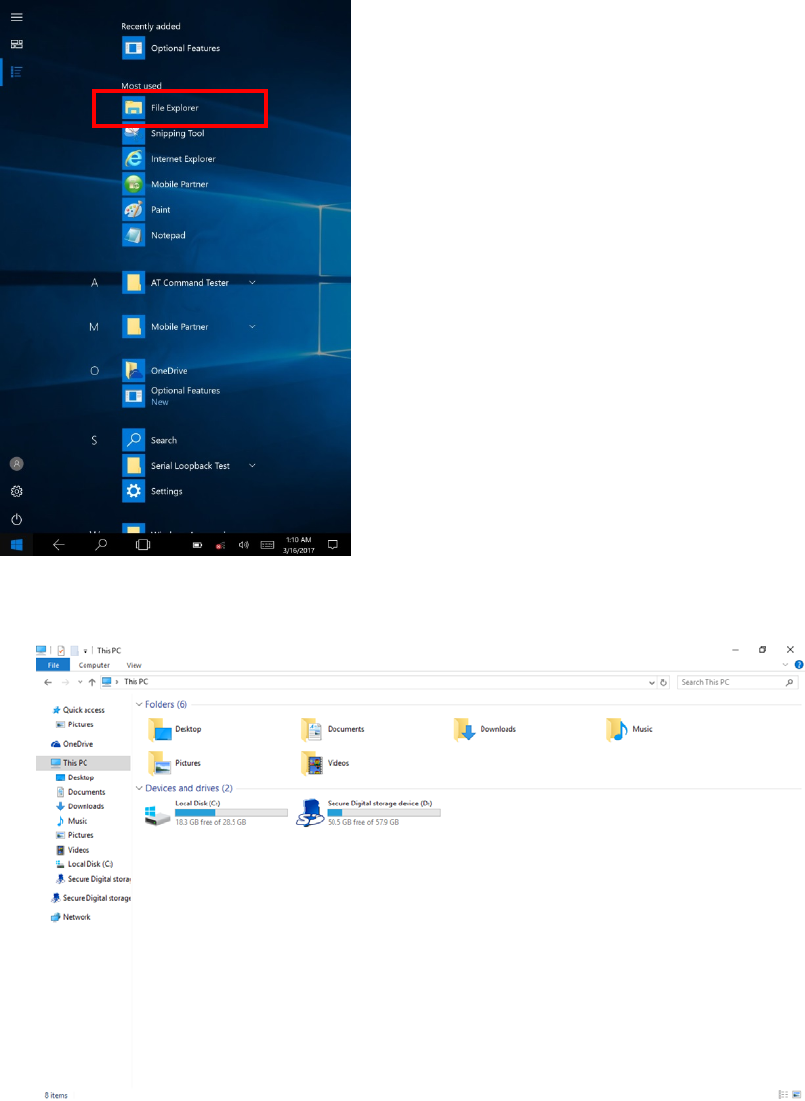Go up one level in Explorer
This screenshot has width=805, height=1101.
pyautogui.click(x=92, y=682)
